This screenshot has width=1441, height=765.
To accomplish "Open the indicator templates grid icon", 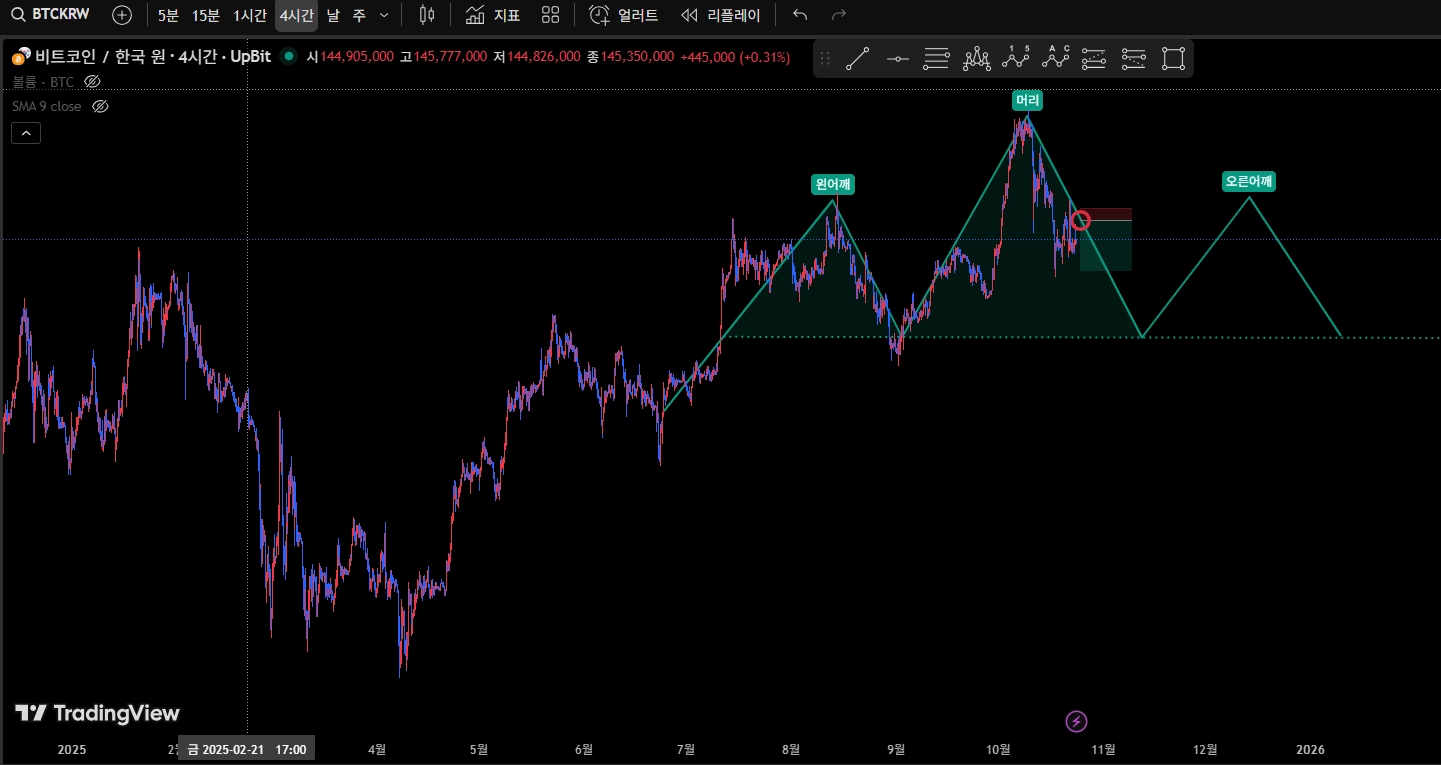I will coord(550,15).
